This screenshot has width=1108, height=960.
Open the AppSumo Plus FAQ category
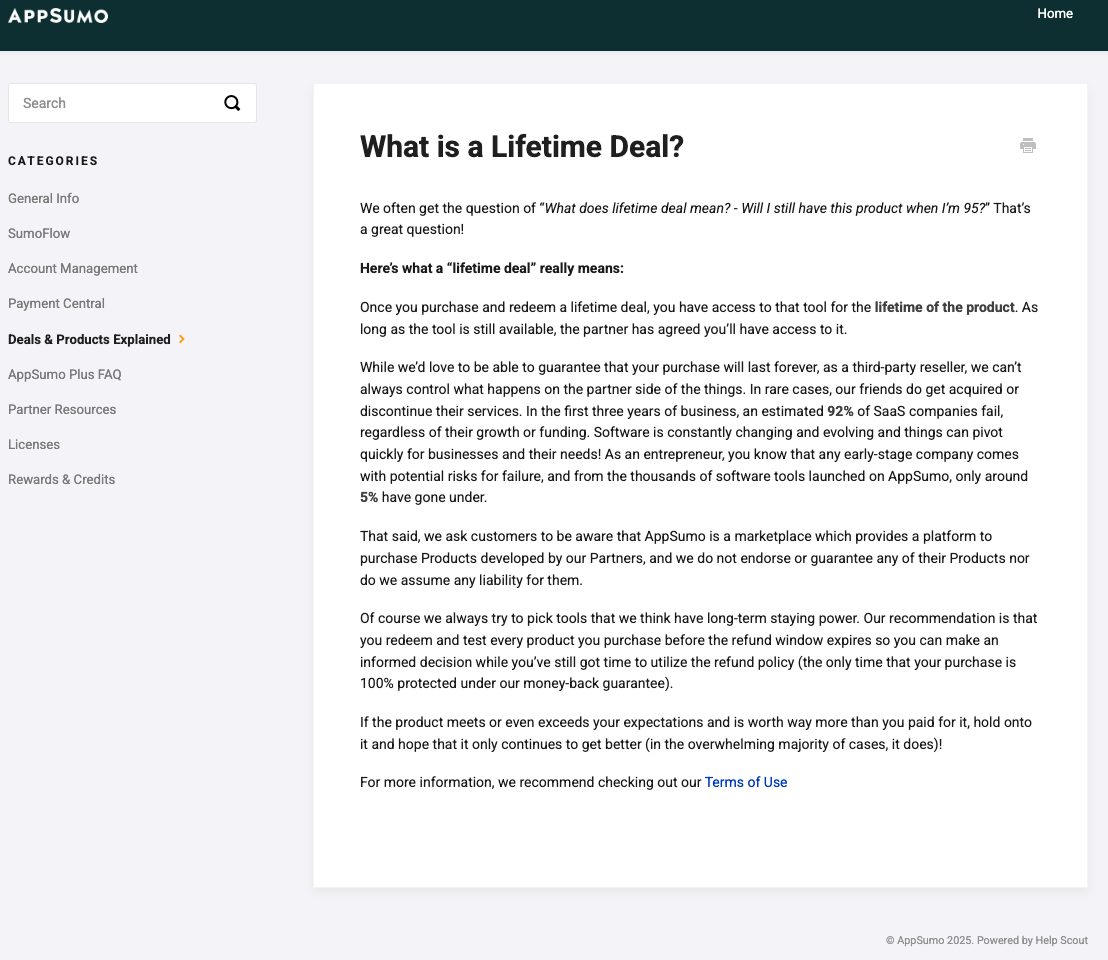coord(65,374)
